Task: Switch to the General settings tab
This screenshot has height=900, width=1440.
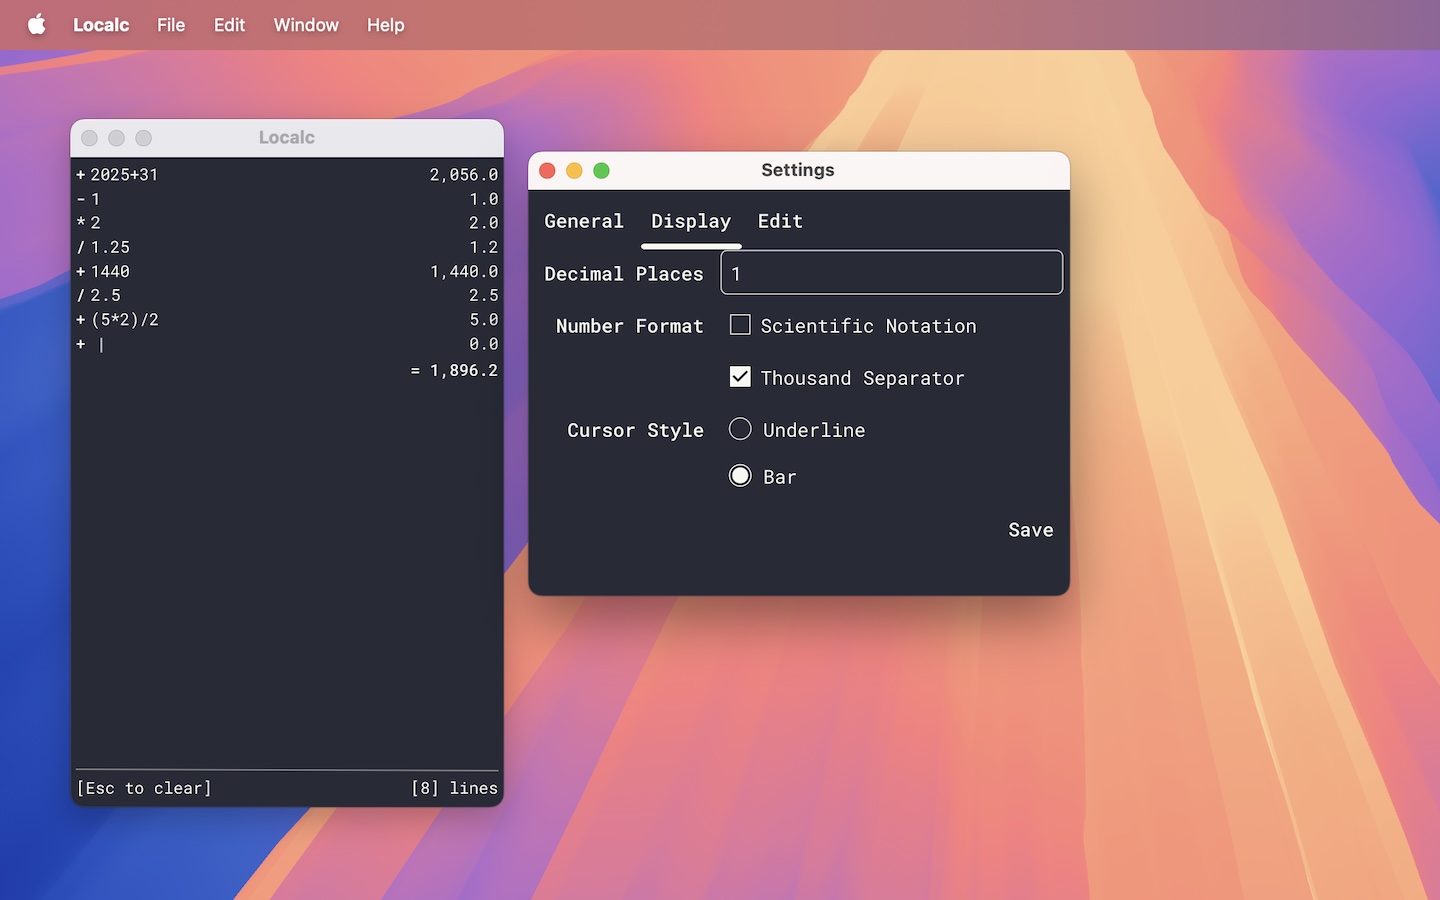Action: click(584, 221)
